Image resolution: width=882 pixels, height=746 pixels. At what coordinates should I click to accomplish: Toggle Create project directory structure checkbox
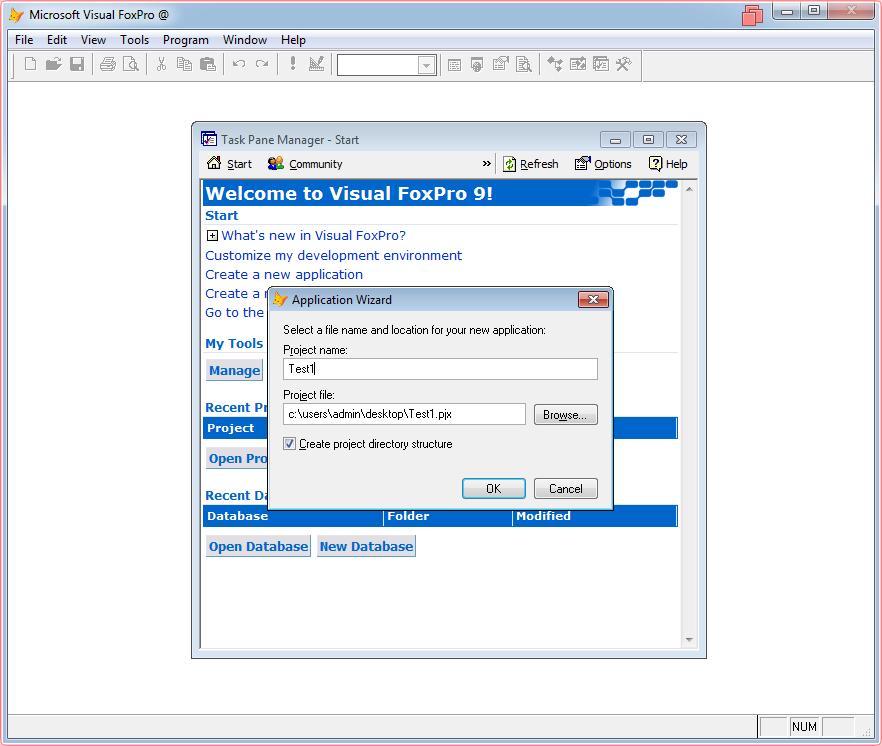pos(289,444)
